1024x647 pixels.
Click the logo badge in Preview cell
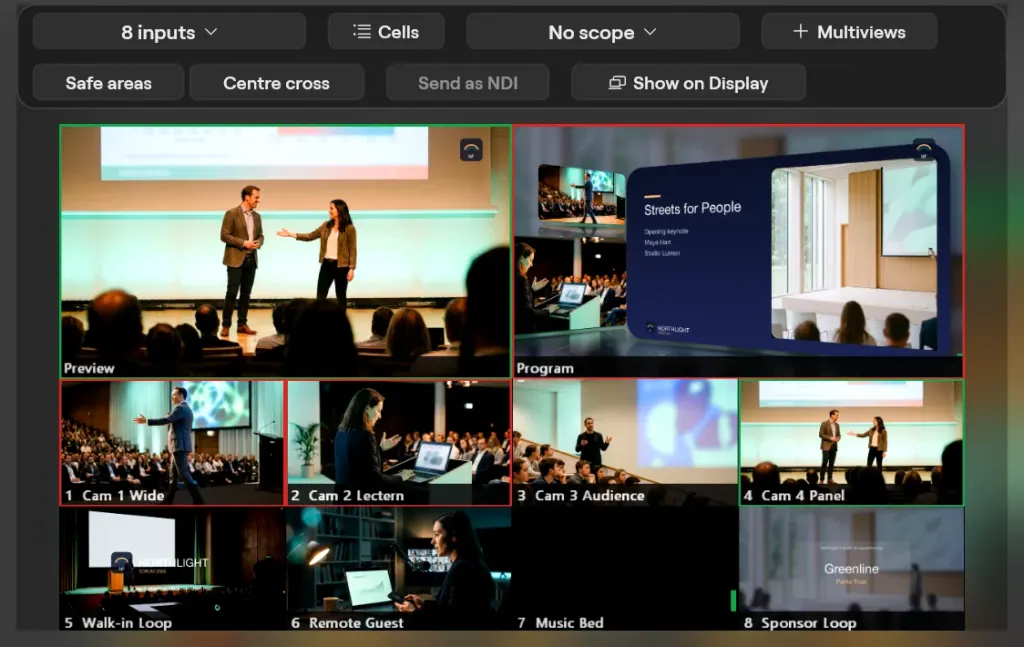pyautogui.click(x=471, y=150)
